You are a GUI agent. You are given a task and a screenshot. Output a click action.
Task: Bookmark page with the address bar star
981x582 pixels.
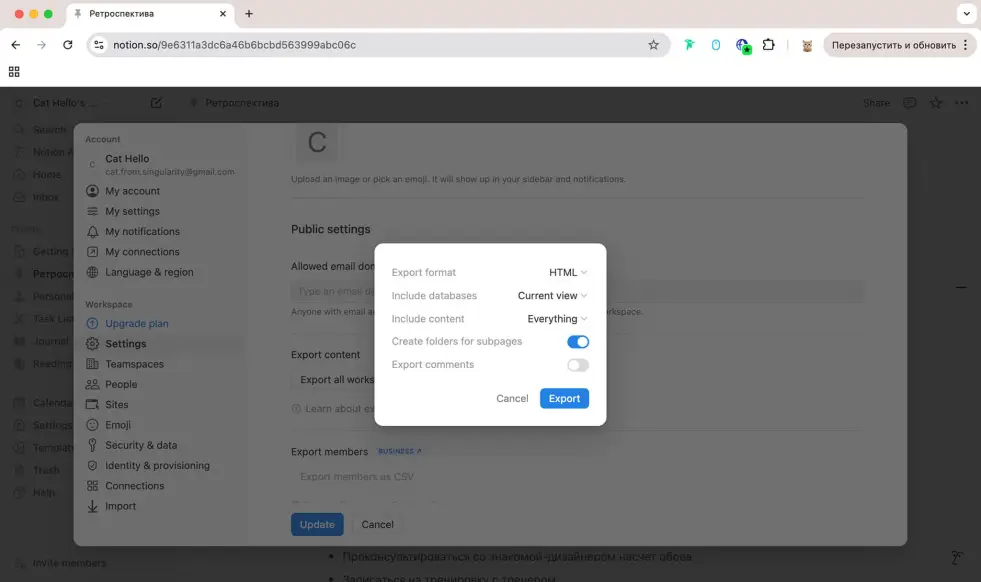[654, 45]
